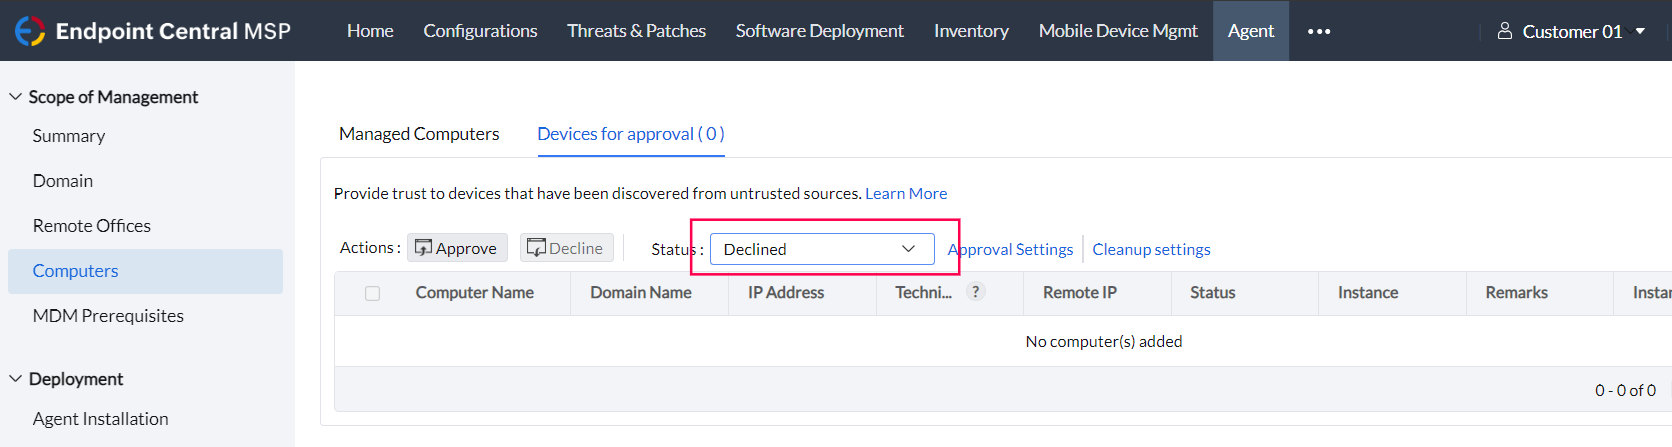The height and width of the screenshot is (447, 1672).
Task: Open the Learn More link
Action: click(906, 193)
